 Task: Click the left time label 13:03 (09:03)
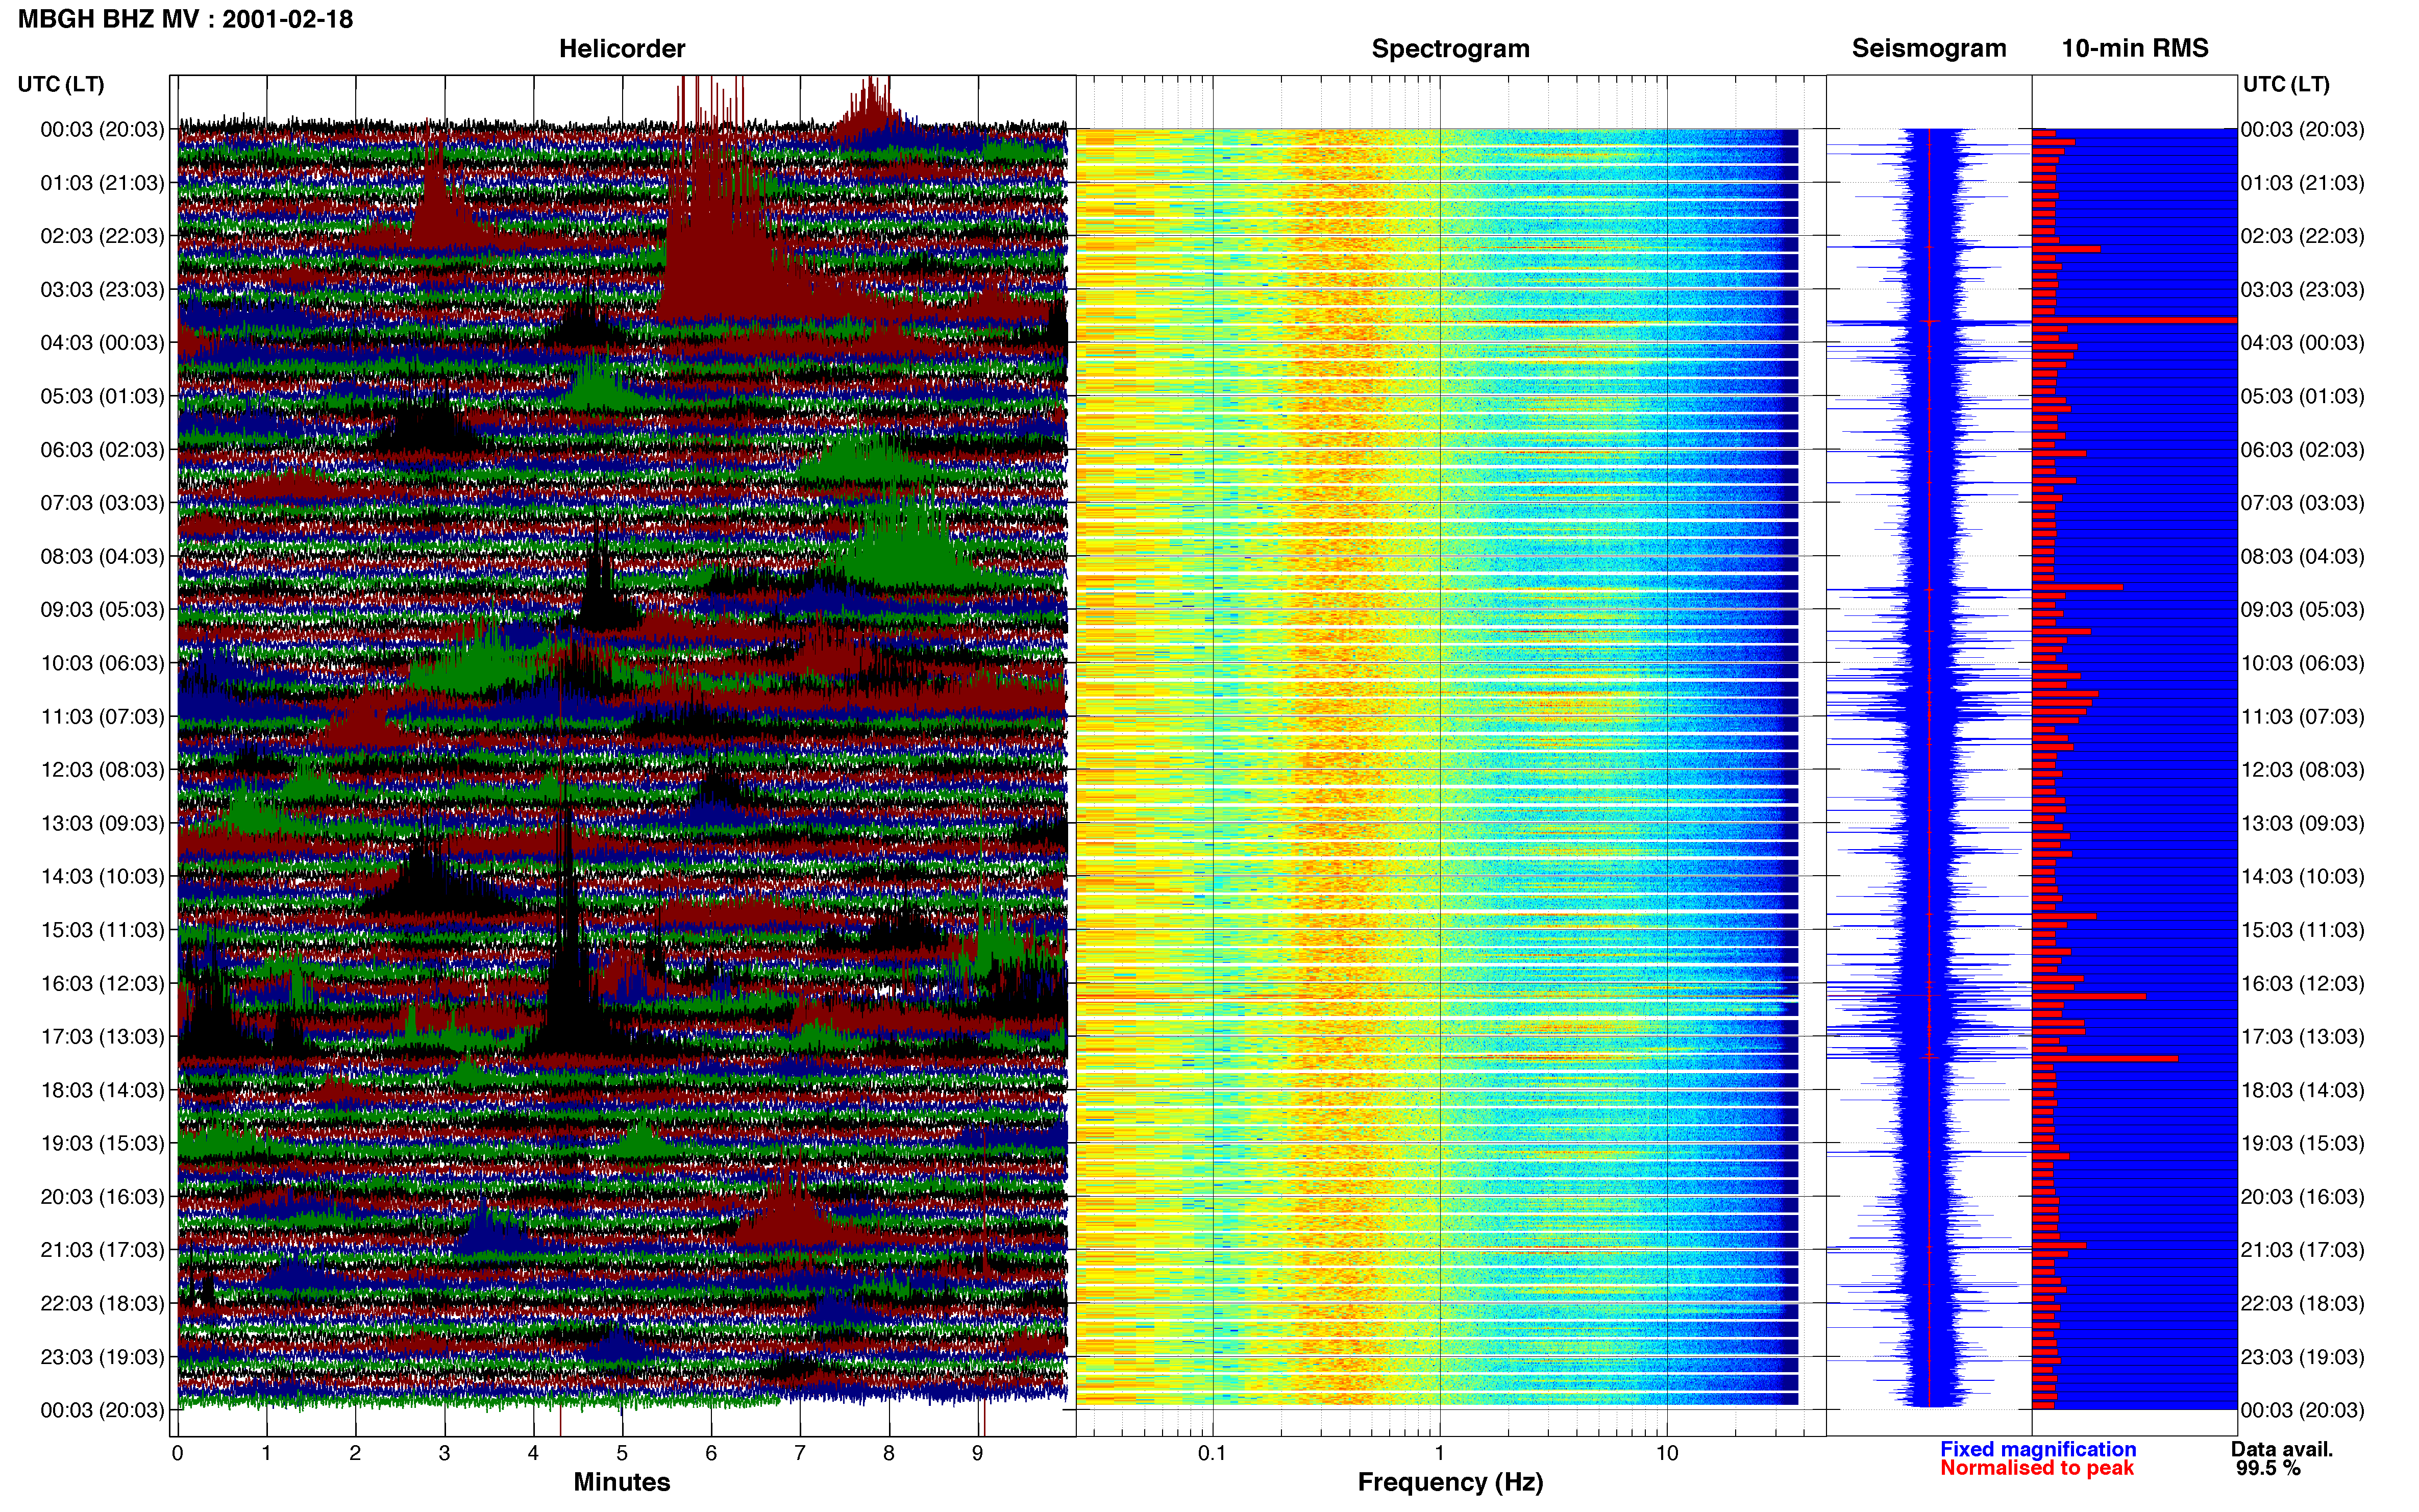pos(102,823)
